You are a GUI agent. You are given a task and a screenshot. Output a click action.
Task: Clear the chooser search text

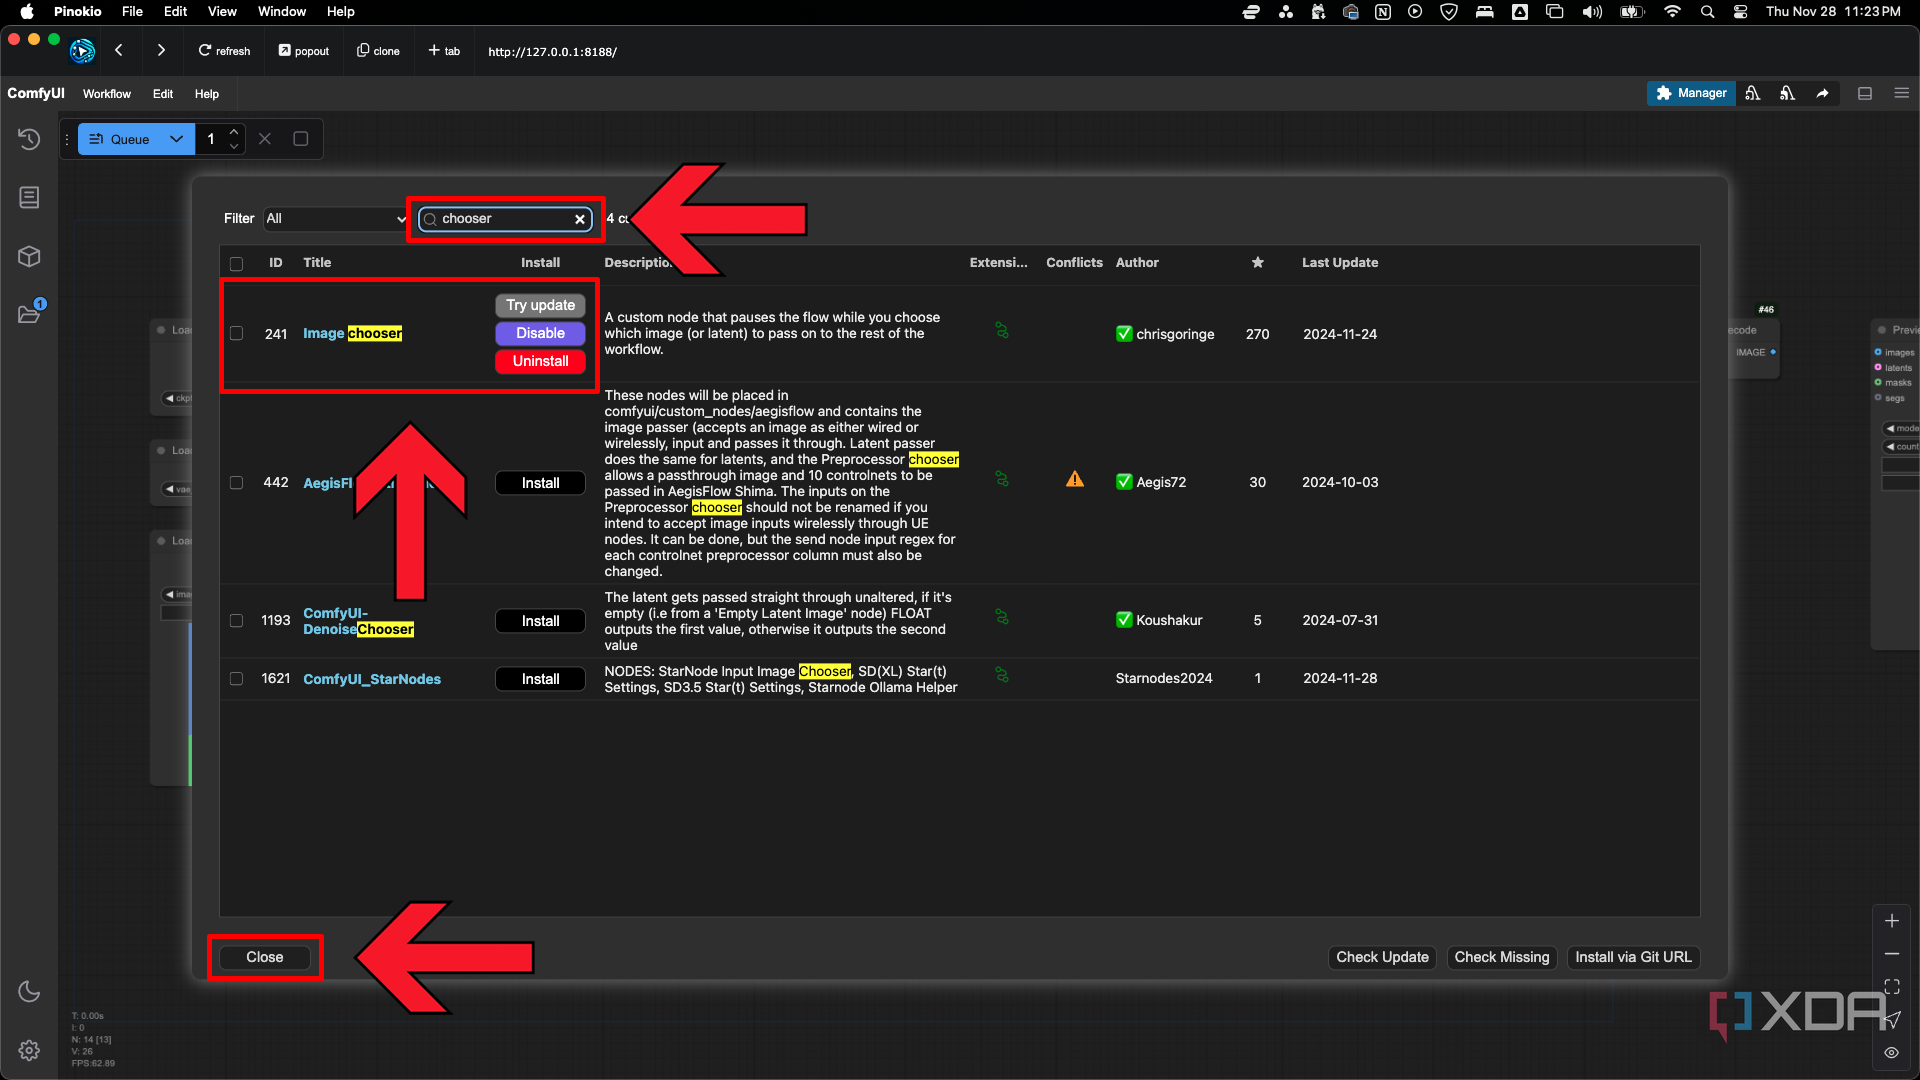580,219
